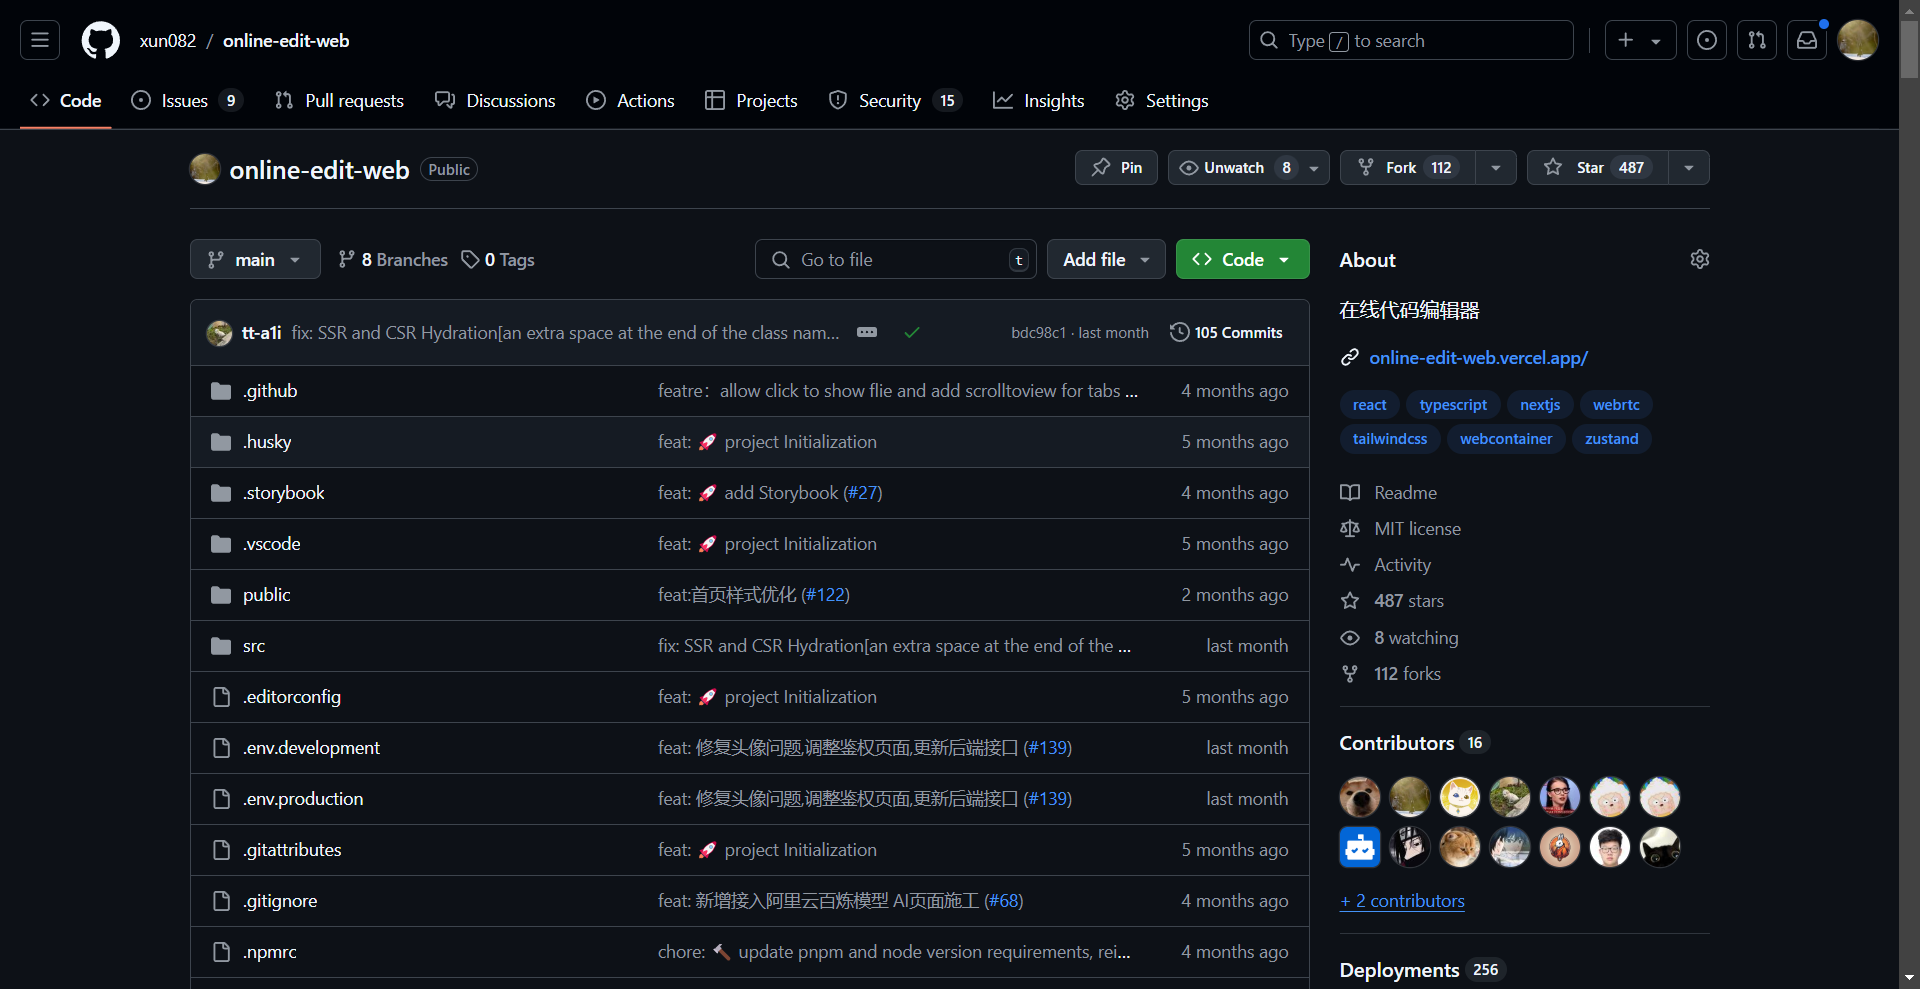View the 105 Commits history

click(1226, 332)
